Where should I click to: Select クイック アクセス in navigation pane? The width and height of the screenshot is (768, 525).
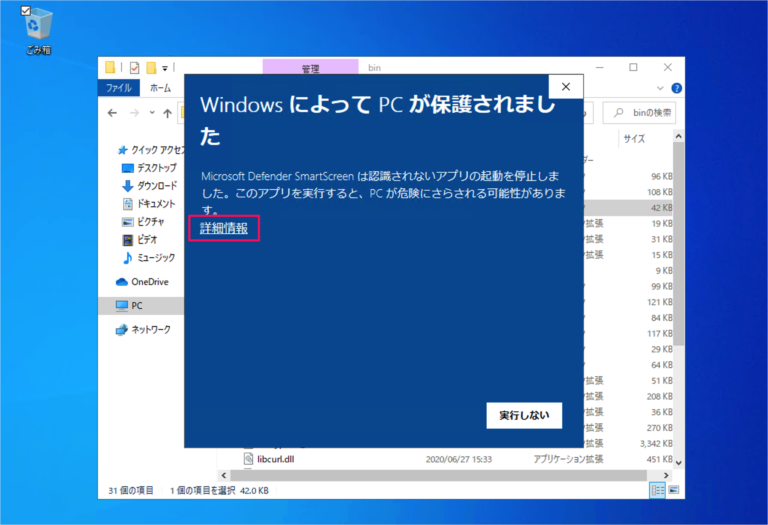click(x=151, y=150)
